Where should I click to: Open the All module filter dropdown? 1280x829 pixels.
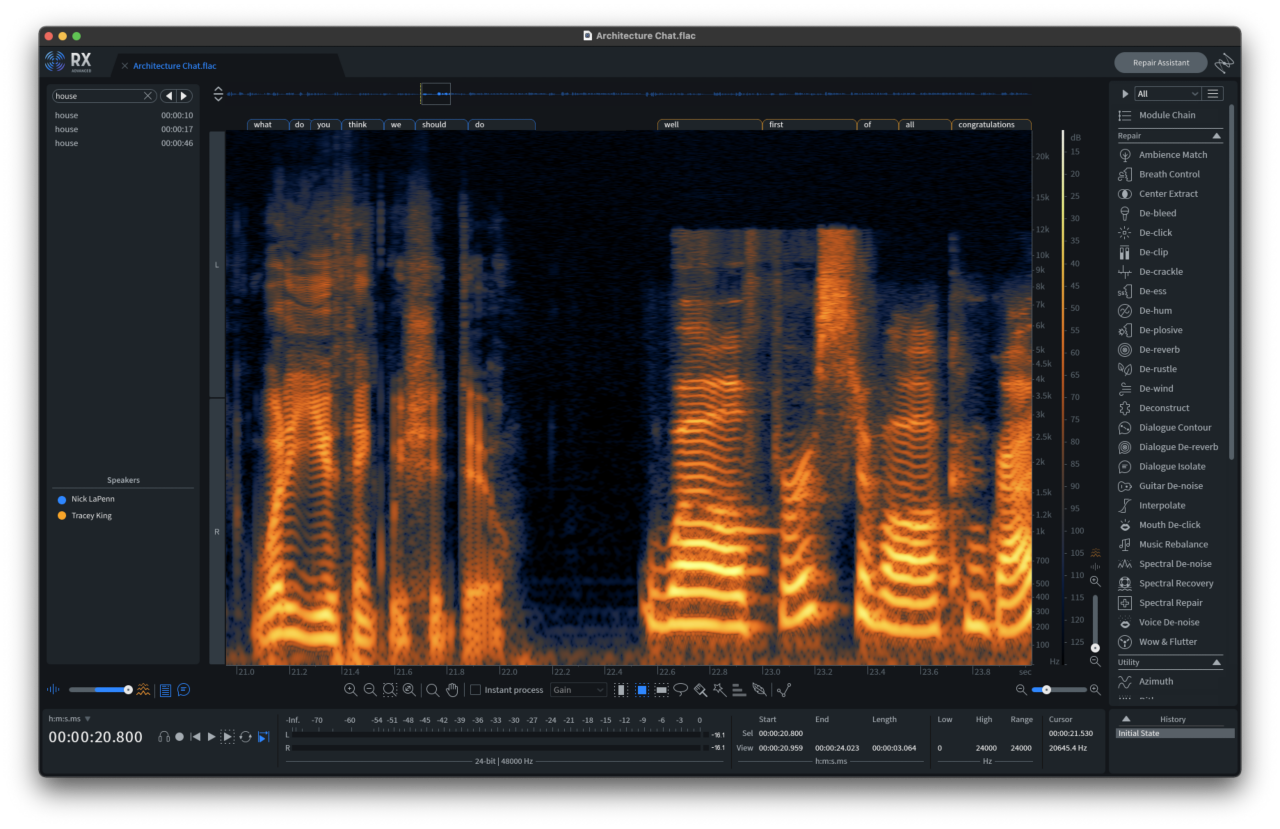(1166, 94)
